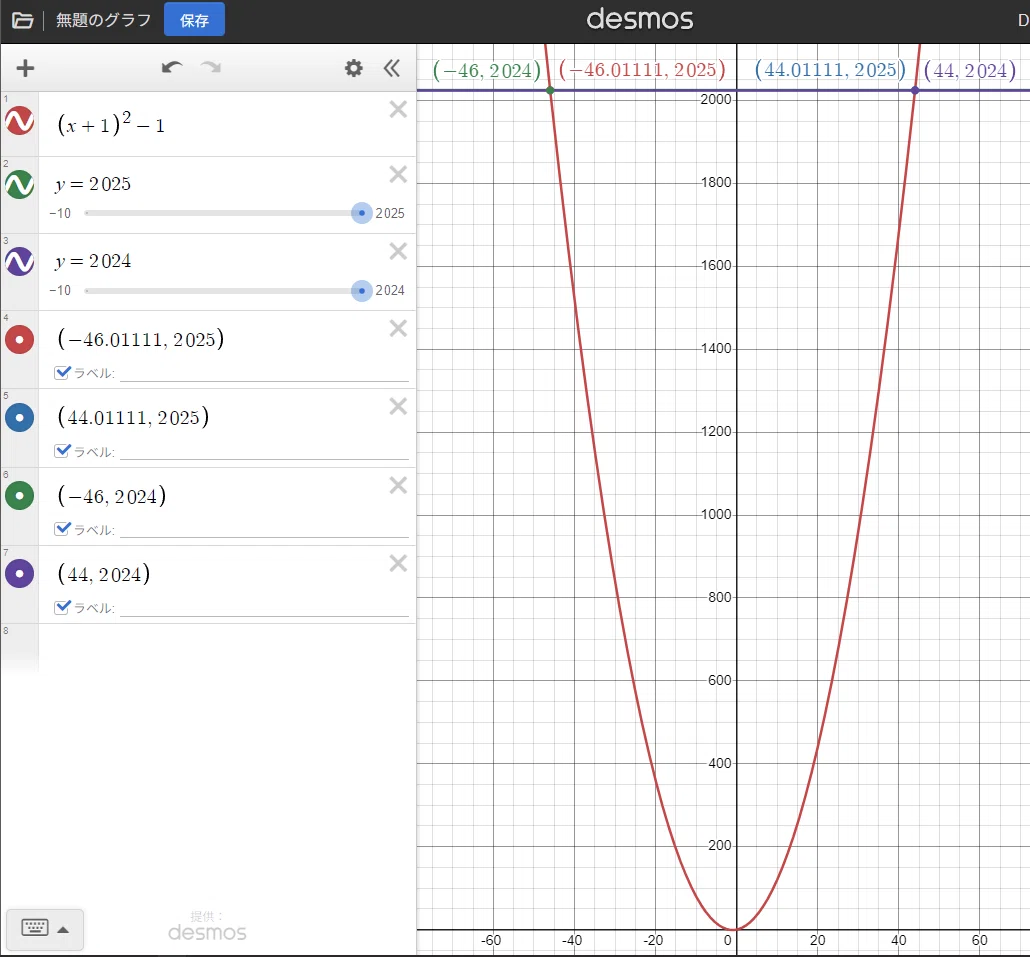Toggle visibility of (x+1)²−1 curve
1030x957 pixels.
pos(20,121)
